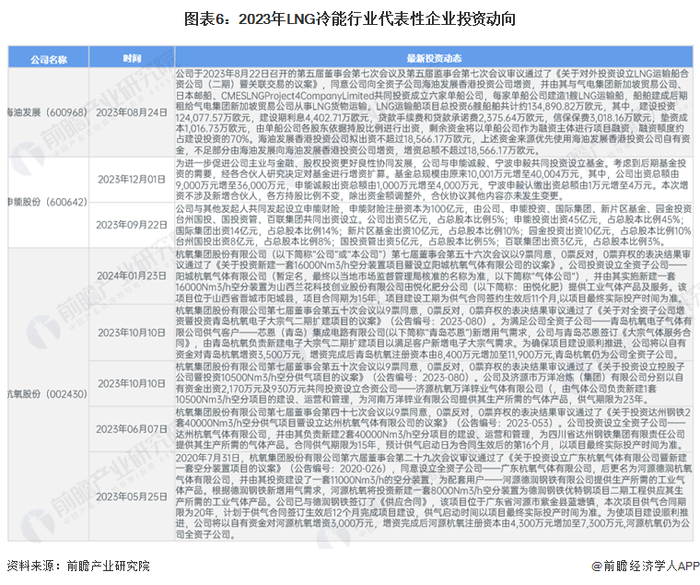Click company cell '杭氧股份（002430）'

(x=48, y=394)
